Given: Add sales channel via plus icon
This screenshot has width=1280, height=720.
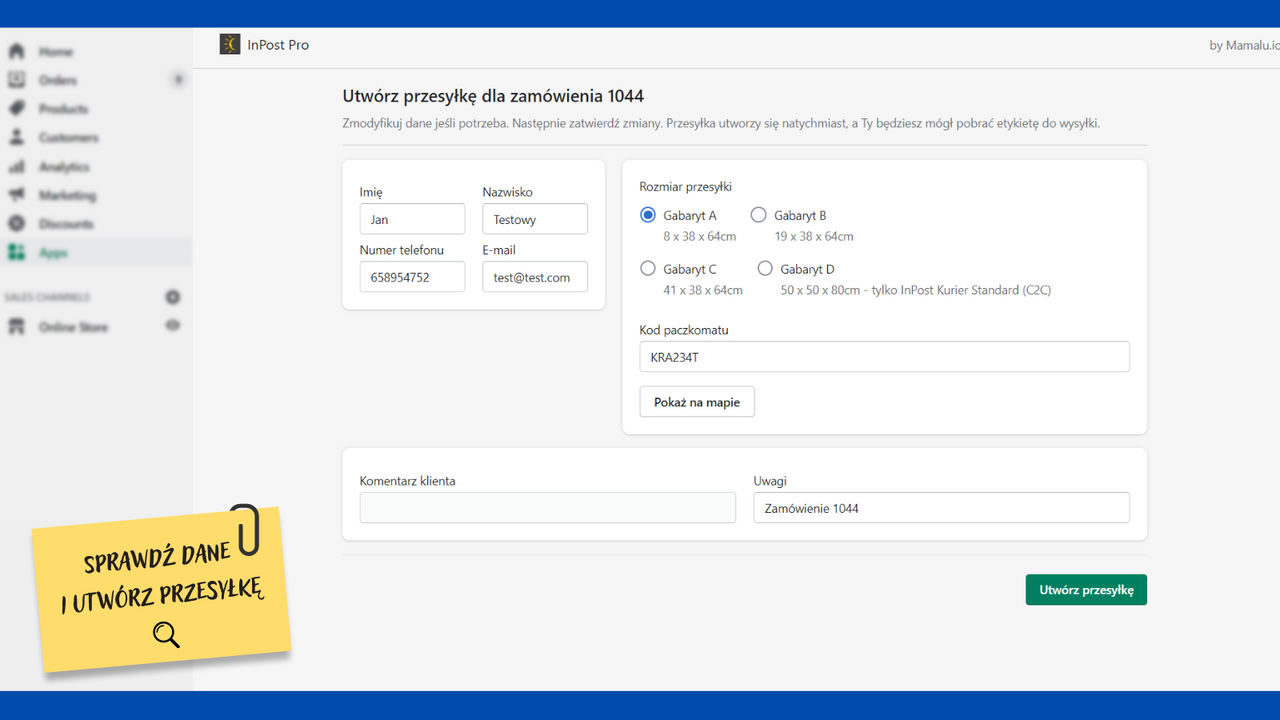Looking at the screenshot, I should 173,297.
